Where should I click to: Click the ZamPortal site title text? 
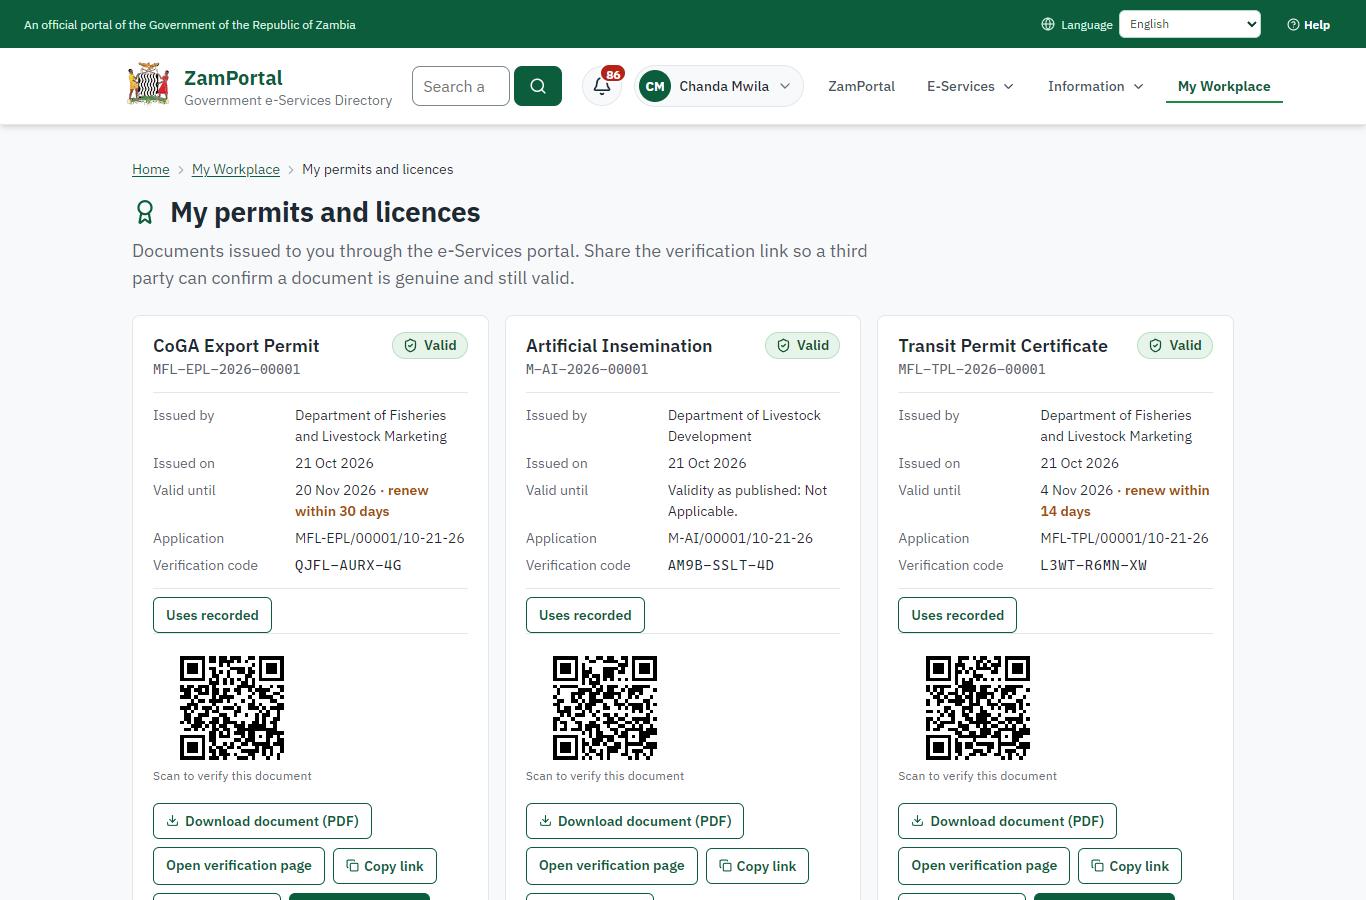tap(233, 77)
